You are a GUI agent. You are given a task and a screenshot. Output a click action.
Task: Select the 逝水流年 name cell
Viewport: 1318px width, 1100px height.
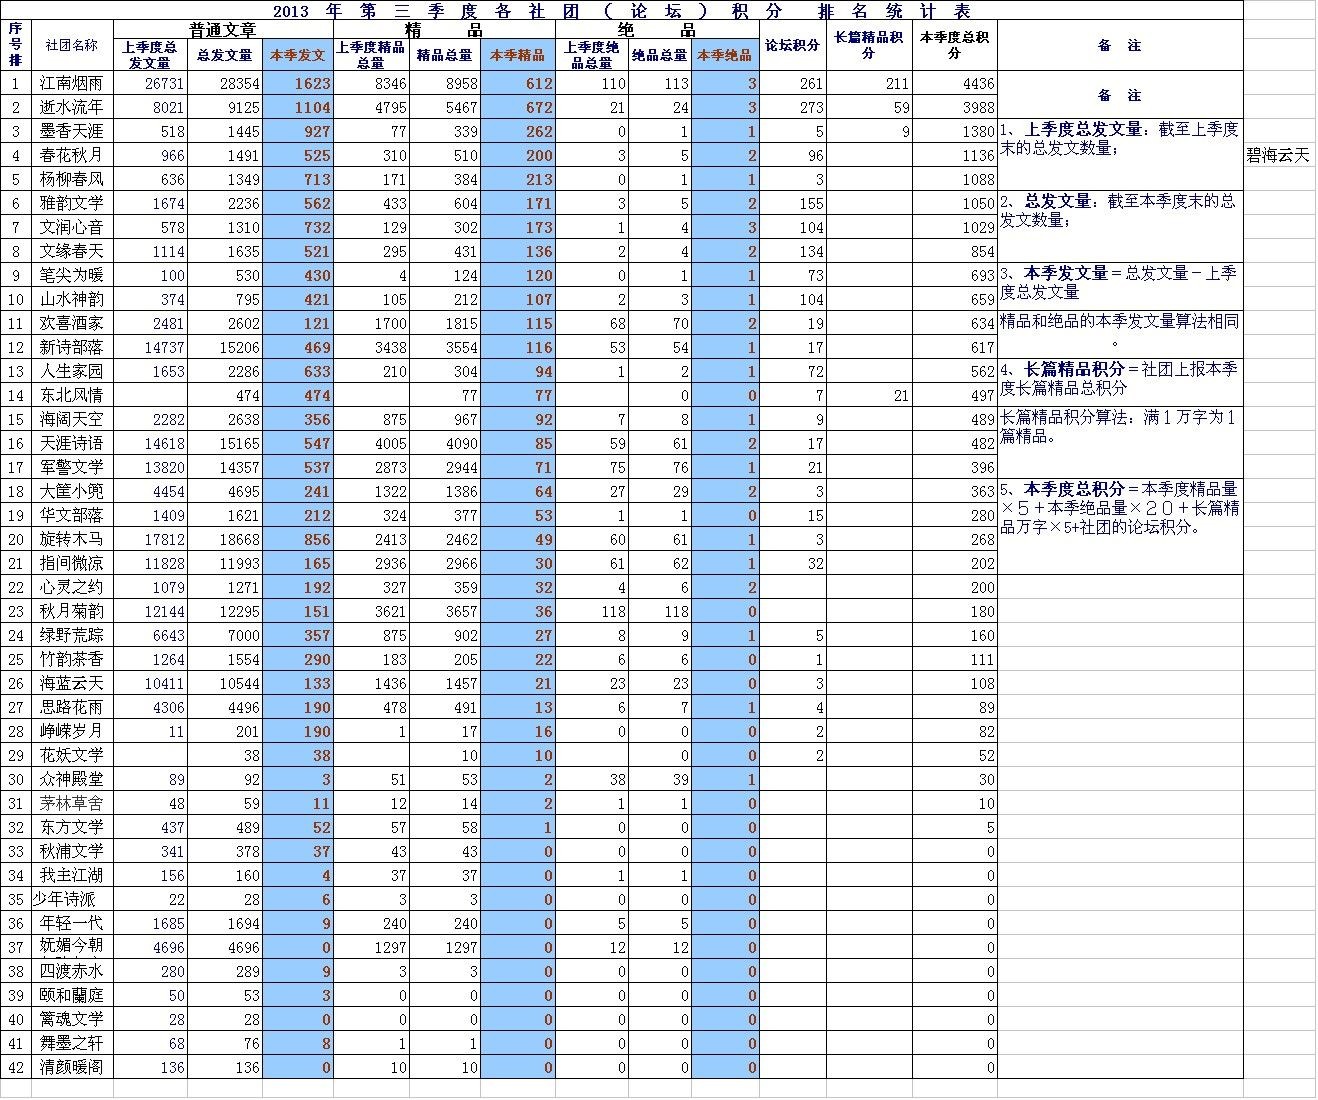[72, 107]
